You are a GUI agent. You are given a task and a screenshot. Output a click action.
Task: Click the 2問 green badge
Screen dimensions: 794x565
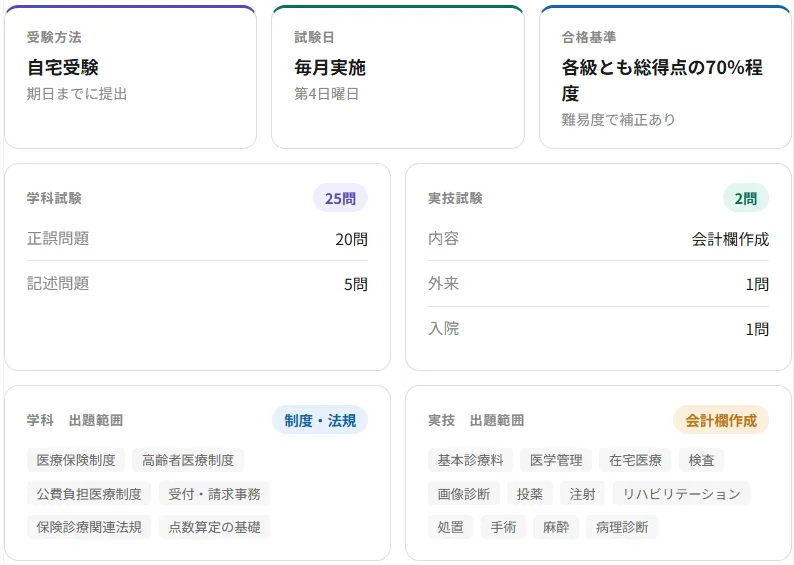pos(746,198)
